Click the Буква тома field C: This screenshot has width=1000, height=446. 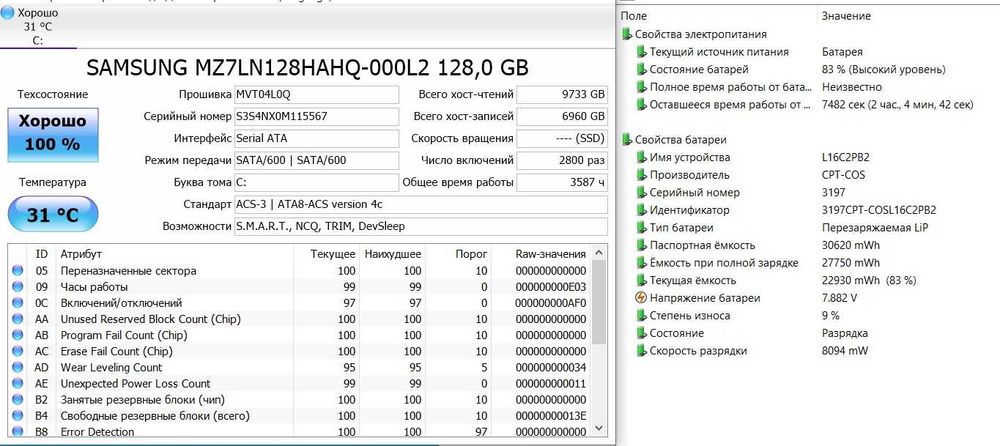pos(316,182)
